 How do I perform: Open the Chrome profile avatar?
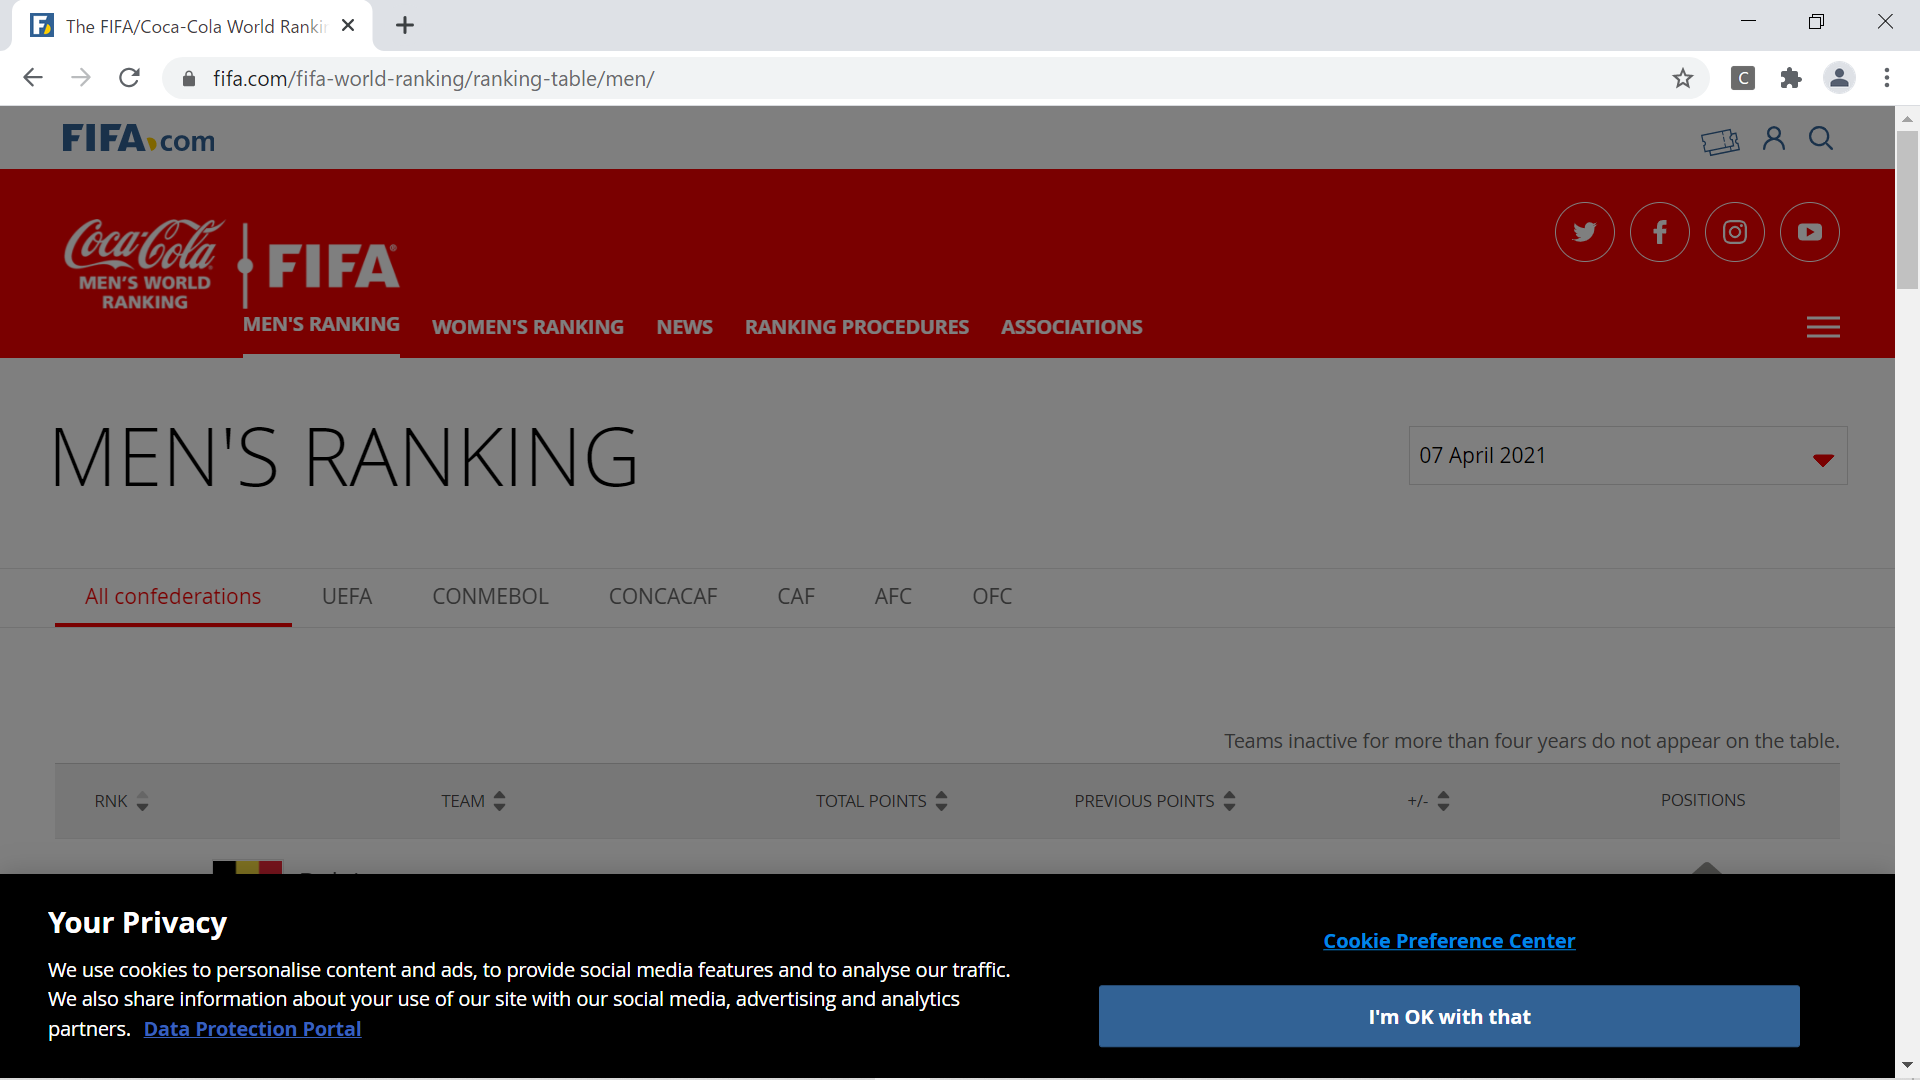click(x=1839, y=78)
